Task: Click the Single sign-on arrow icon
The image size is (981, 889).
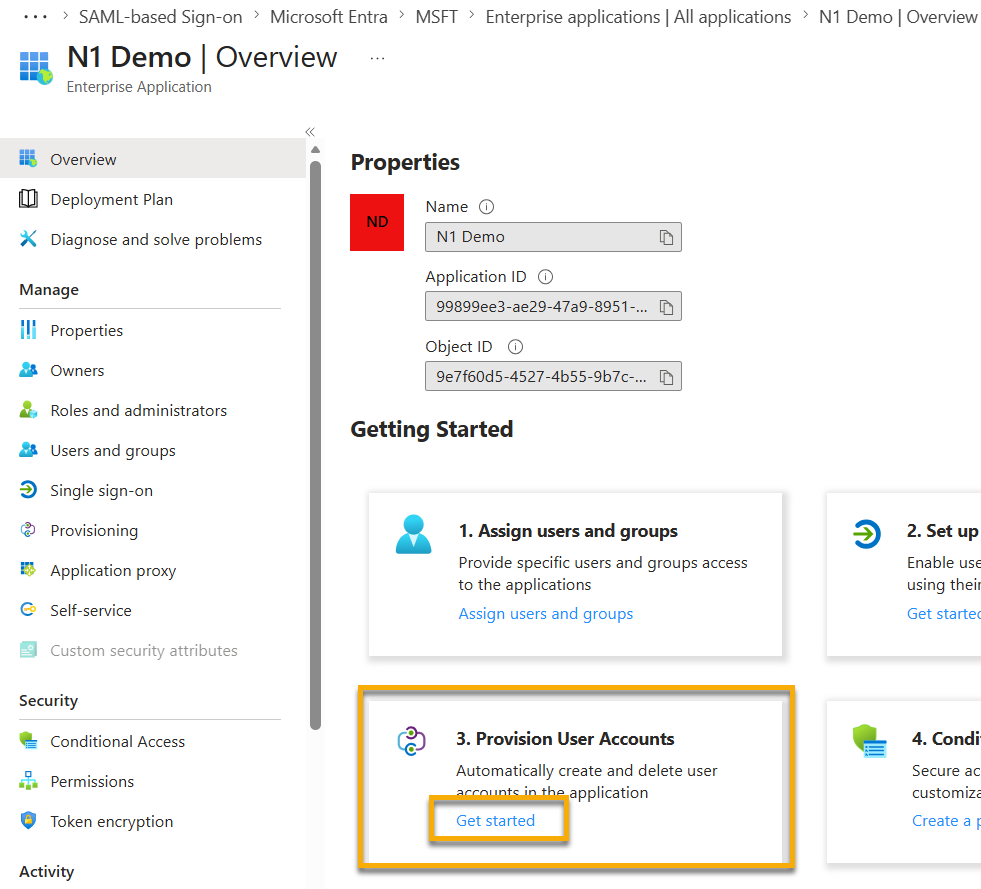Action: pyautogui.click(x=28, y=489)
